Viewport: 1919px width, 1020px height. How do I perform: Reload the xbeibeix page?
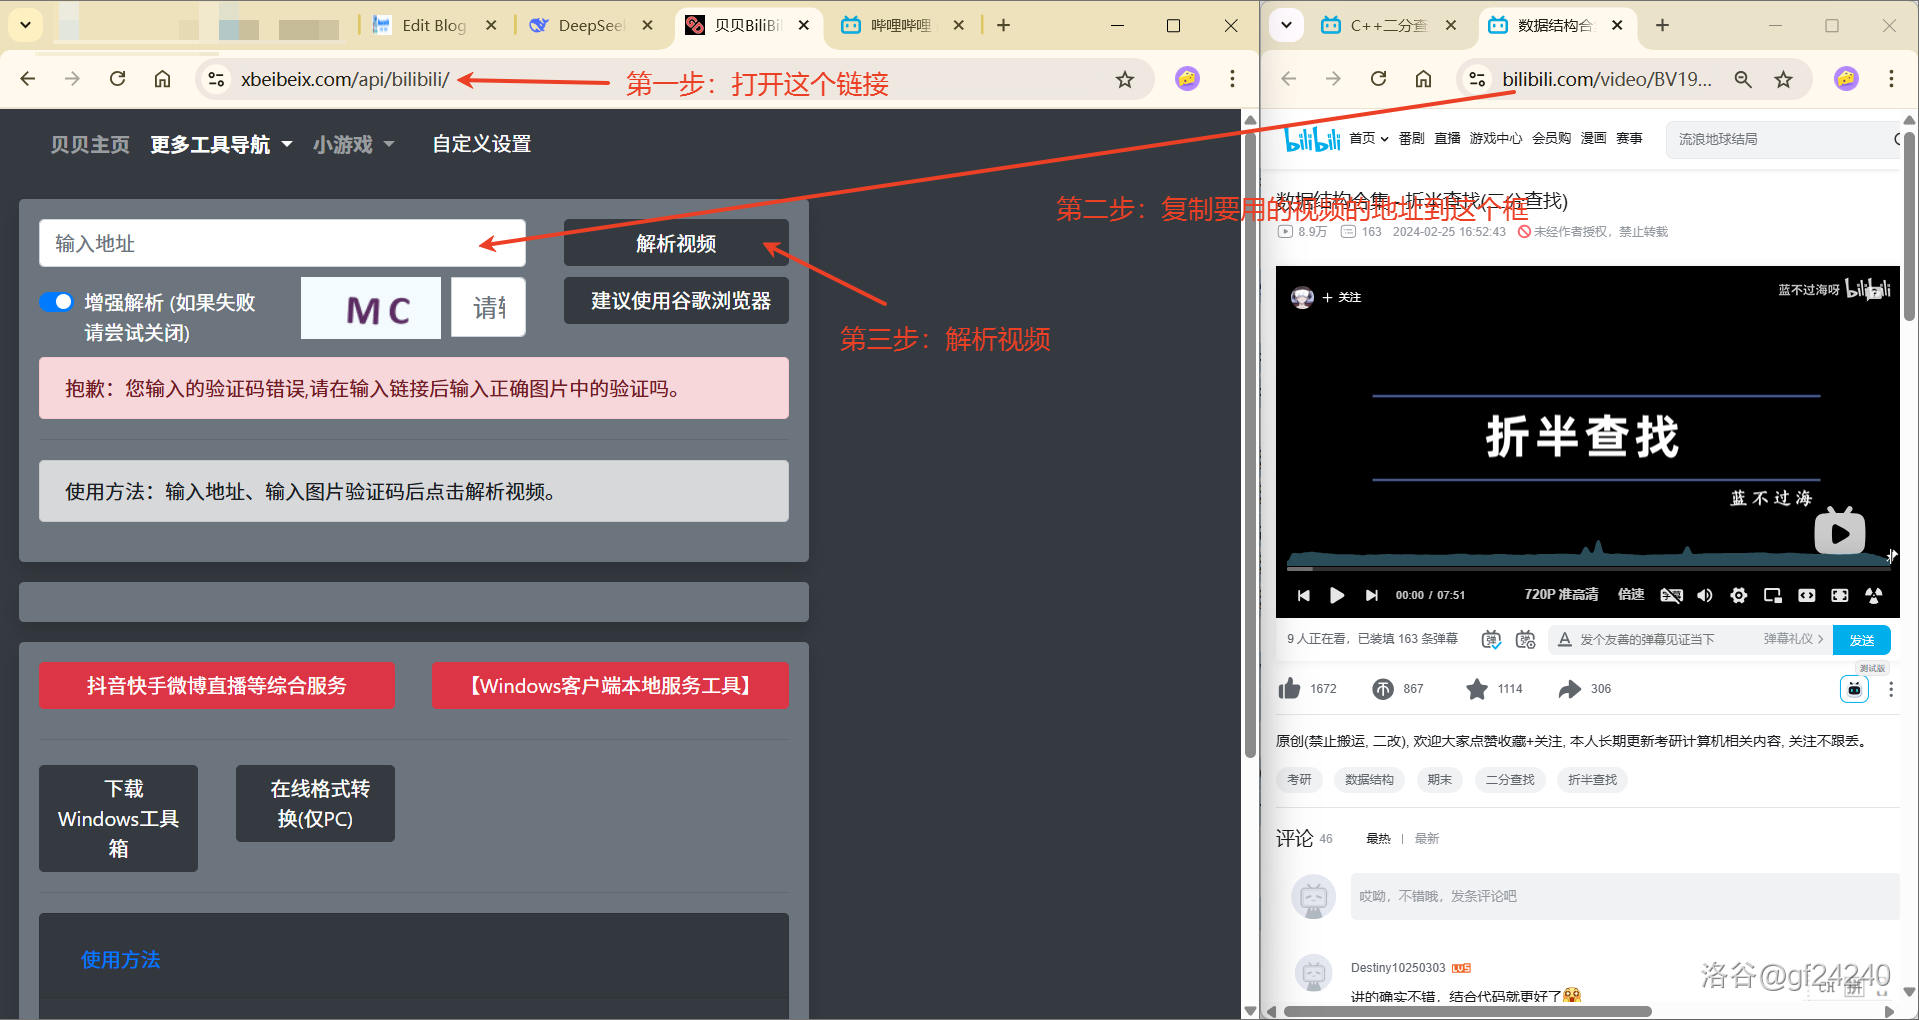117,78
